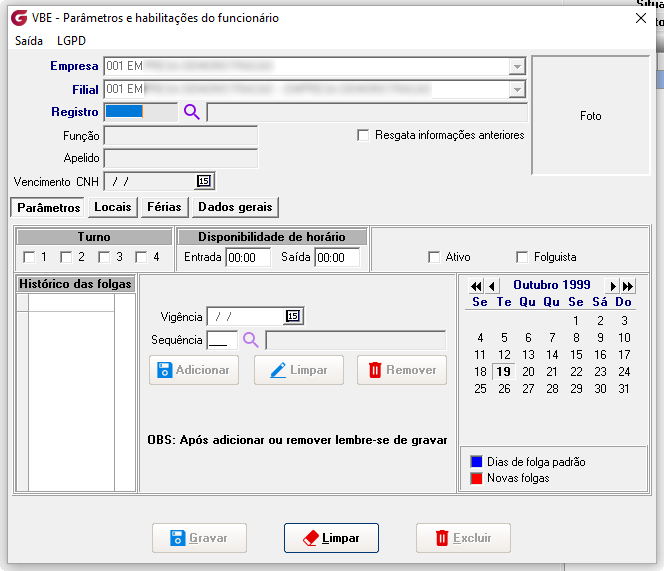This screenshot has height=571, width=664.
Task: Jump forward one year in calendar
Action: click(628, 286)
